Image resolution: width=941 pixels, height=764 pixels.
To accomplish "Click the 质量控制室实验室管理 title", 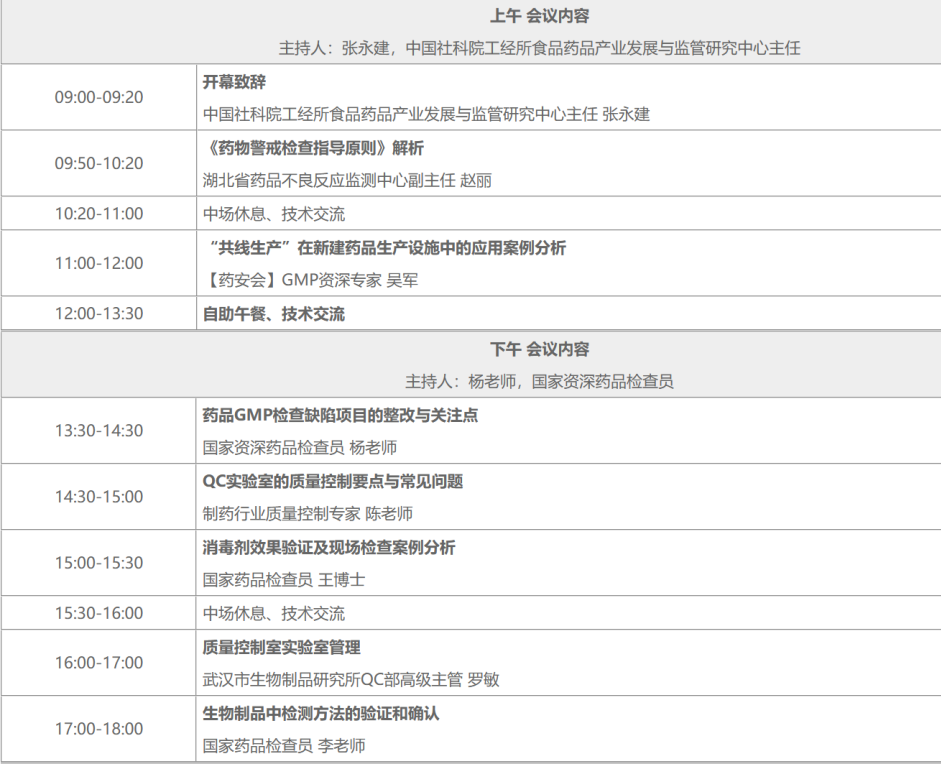I will point(282,647).
